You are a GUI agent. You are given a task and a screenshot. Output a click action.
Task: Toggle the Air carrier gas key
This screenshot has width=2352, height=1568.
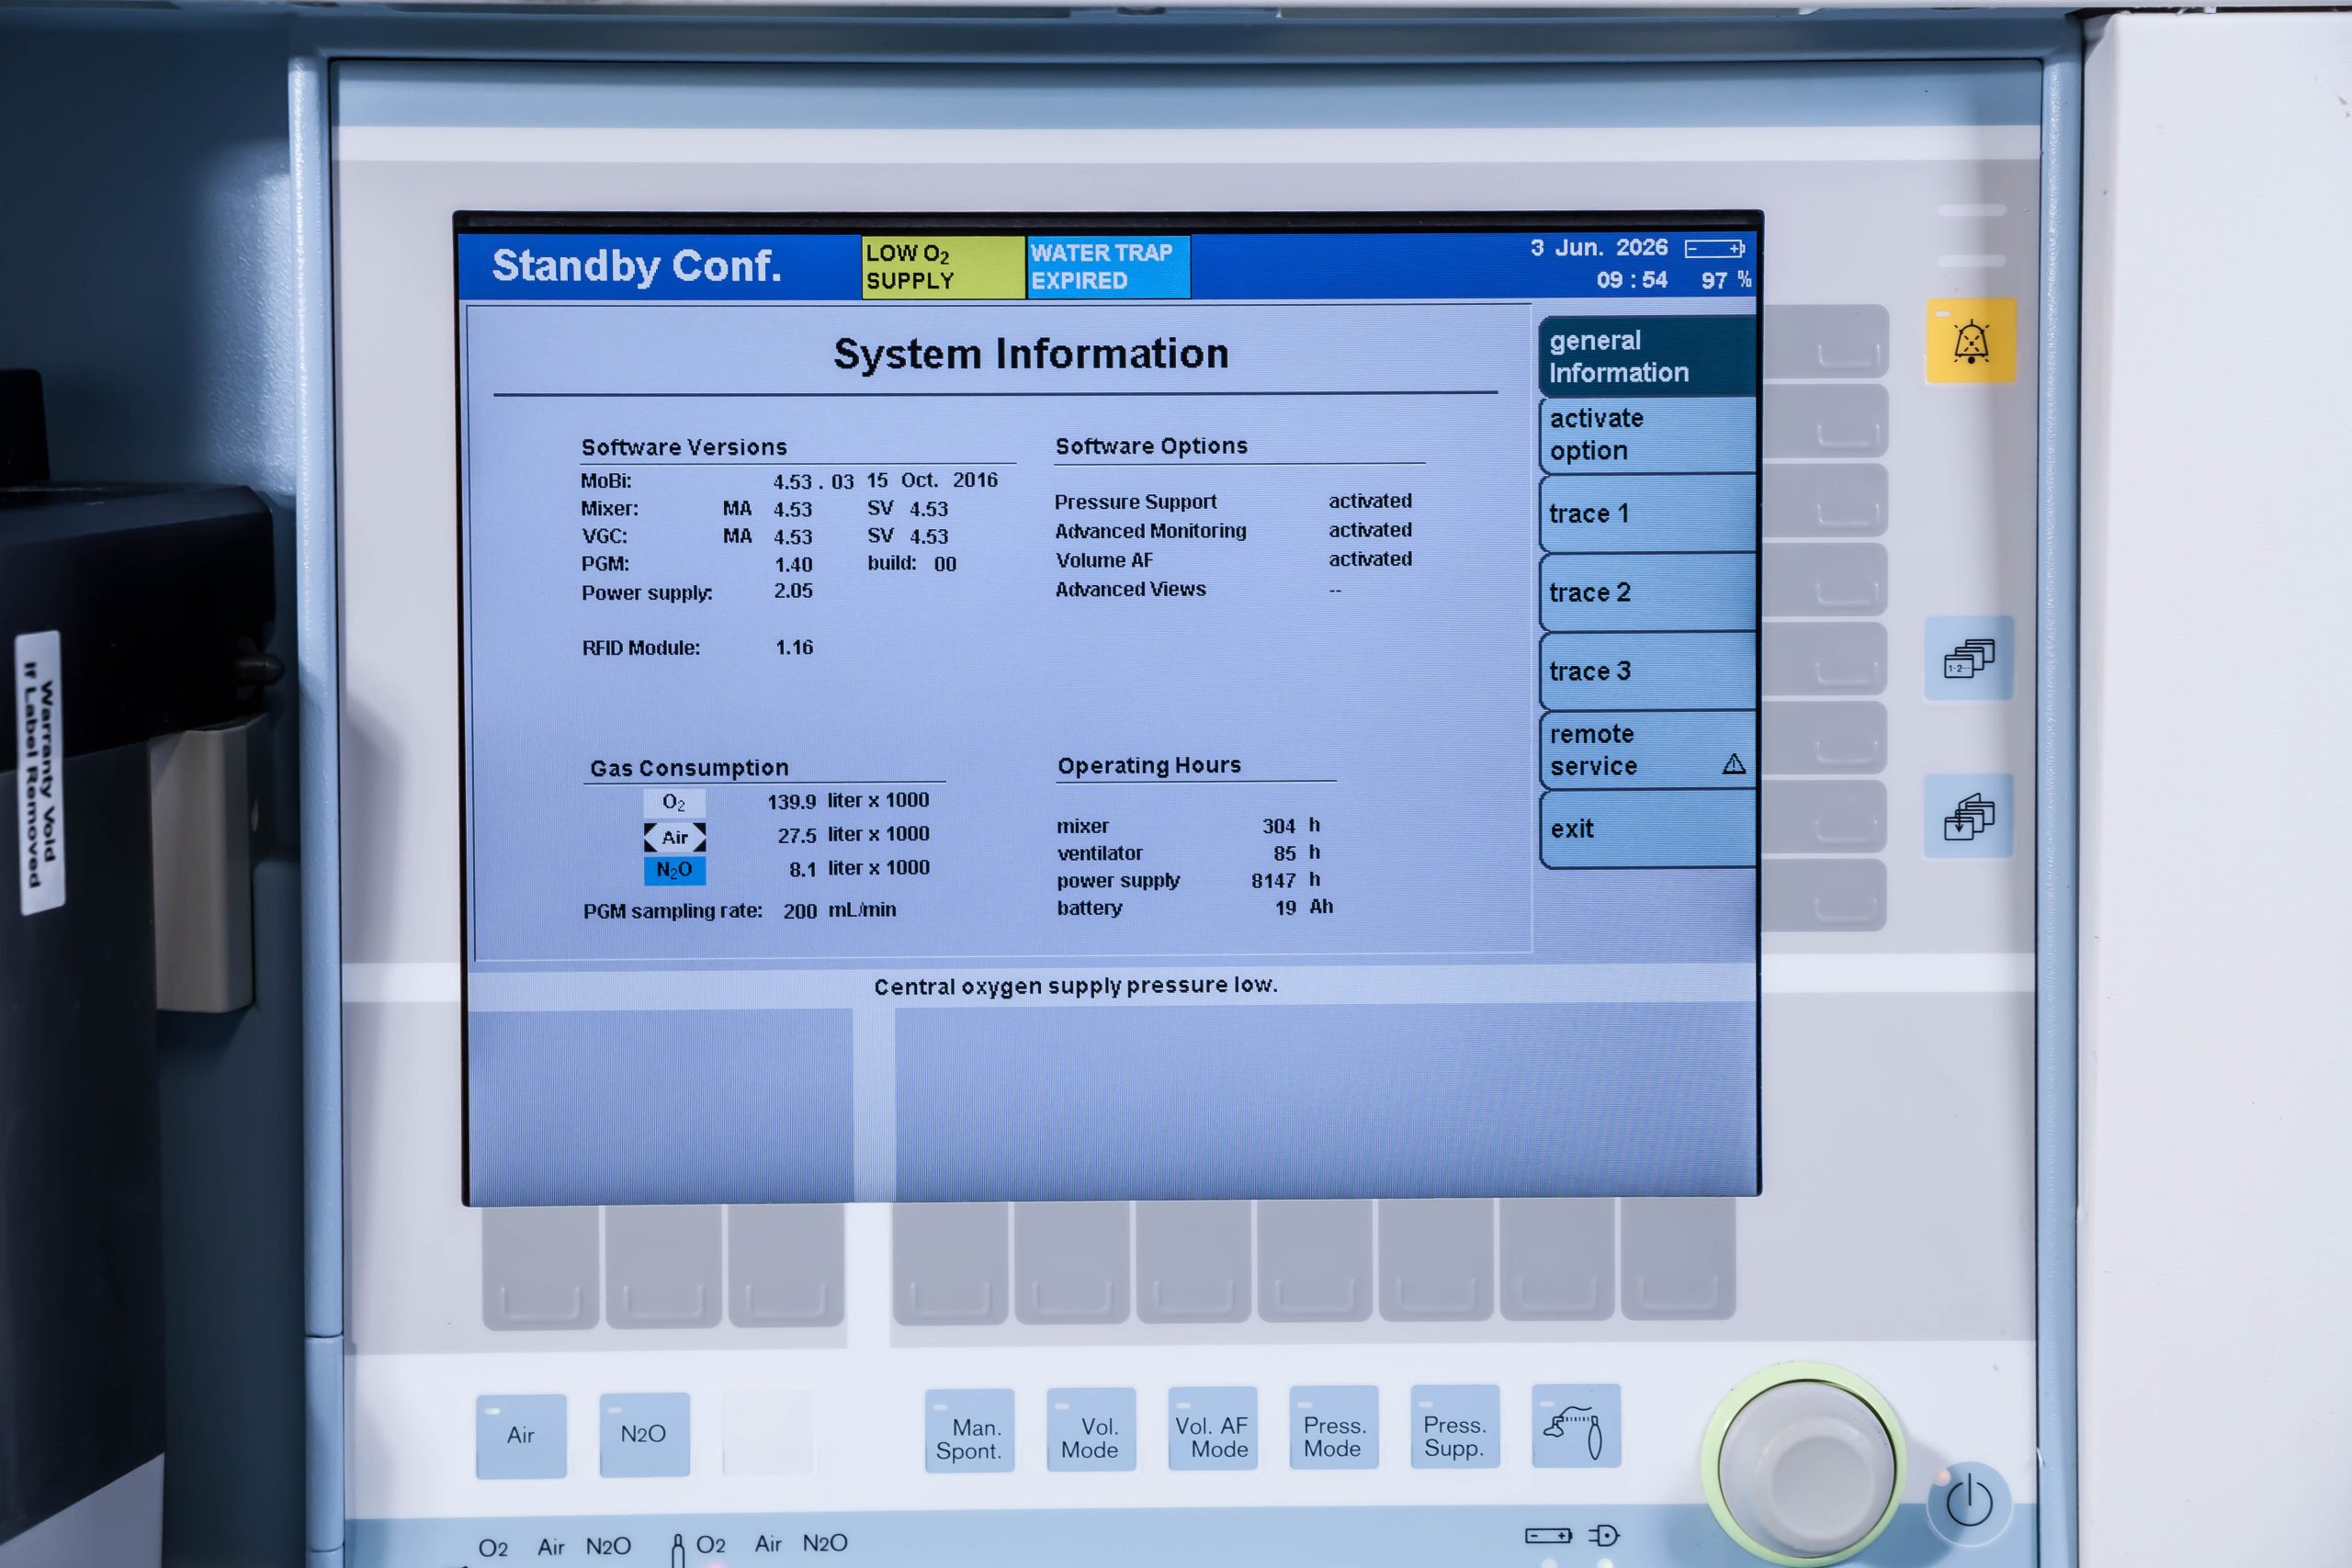[521, 1435]
